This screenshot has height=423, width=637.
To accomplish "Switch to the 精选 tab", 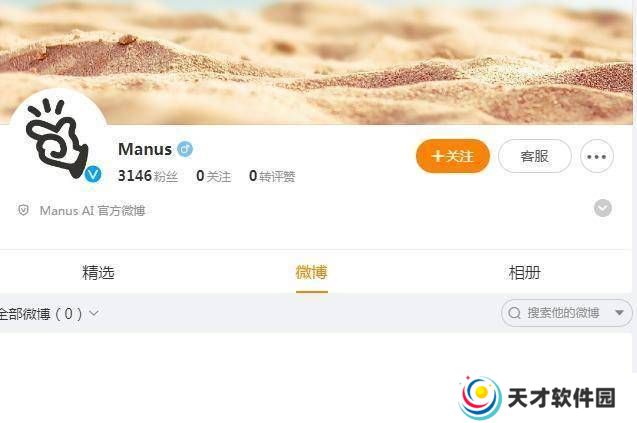I will click(x=98, y=272).
